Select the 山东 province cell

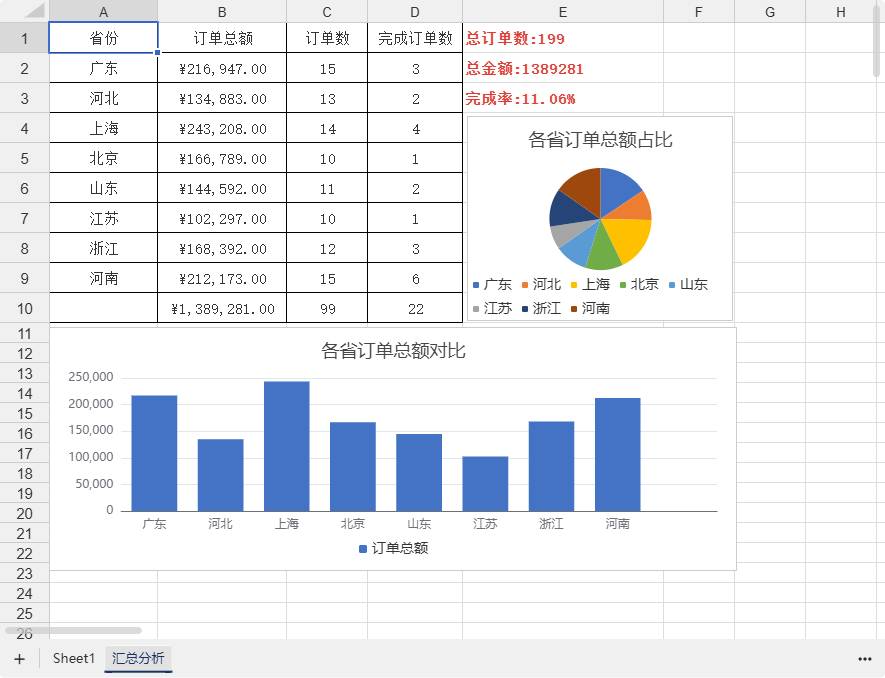click(x=103, y=188)
